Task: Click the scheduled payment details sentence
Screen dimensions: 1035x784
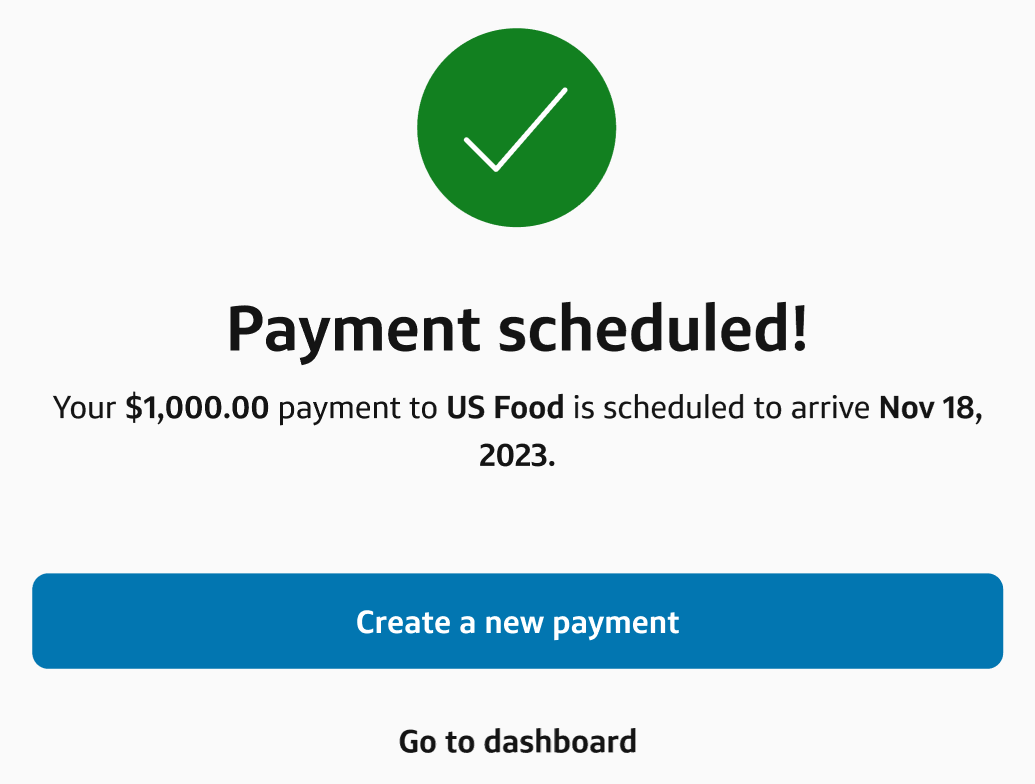Action: point(517,408)
